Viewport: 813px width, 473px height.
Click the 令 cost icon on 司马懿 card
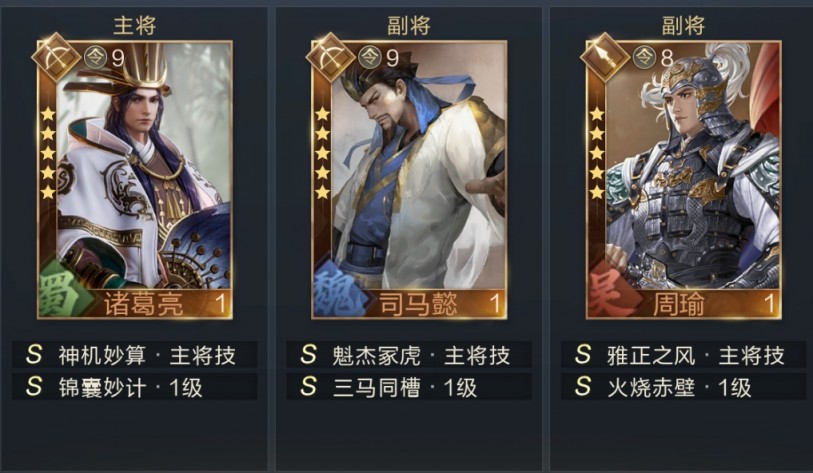point(370,57)
